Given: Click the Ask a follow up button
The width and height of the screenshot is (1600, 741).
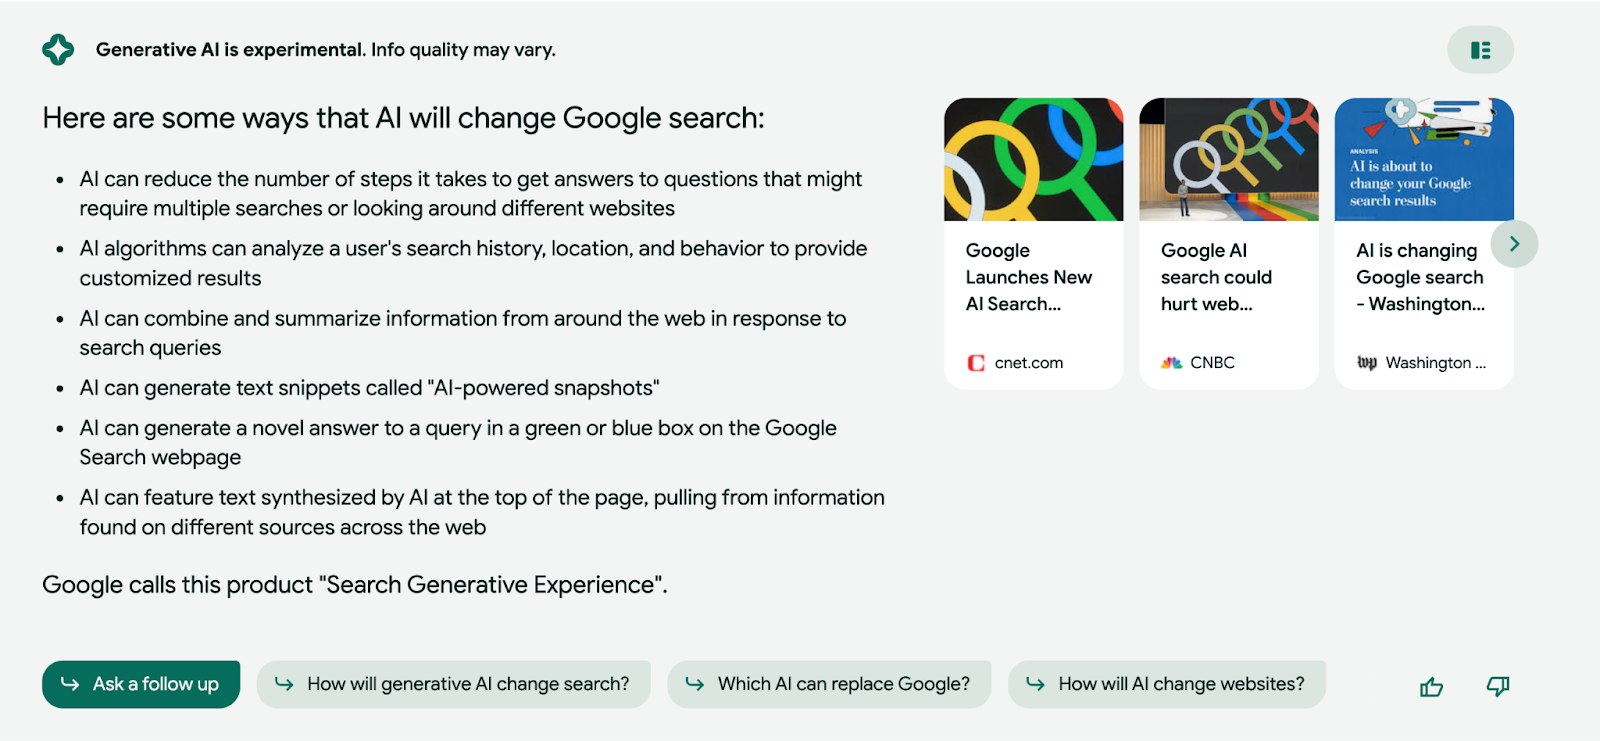Looking at the screenshot, I should 141,684.
